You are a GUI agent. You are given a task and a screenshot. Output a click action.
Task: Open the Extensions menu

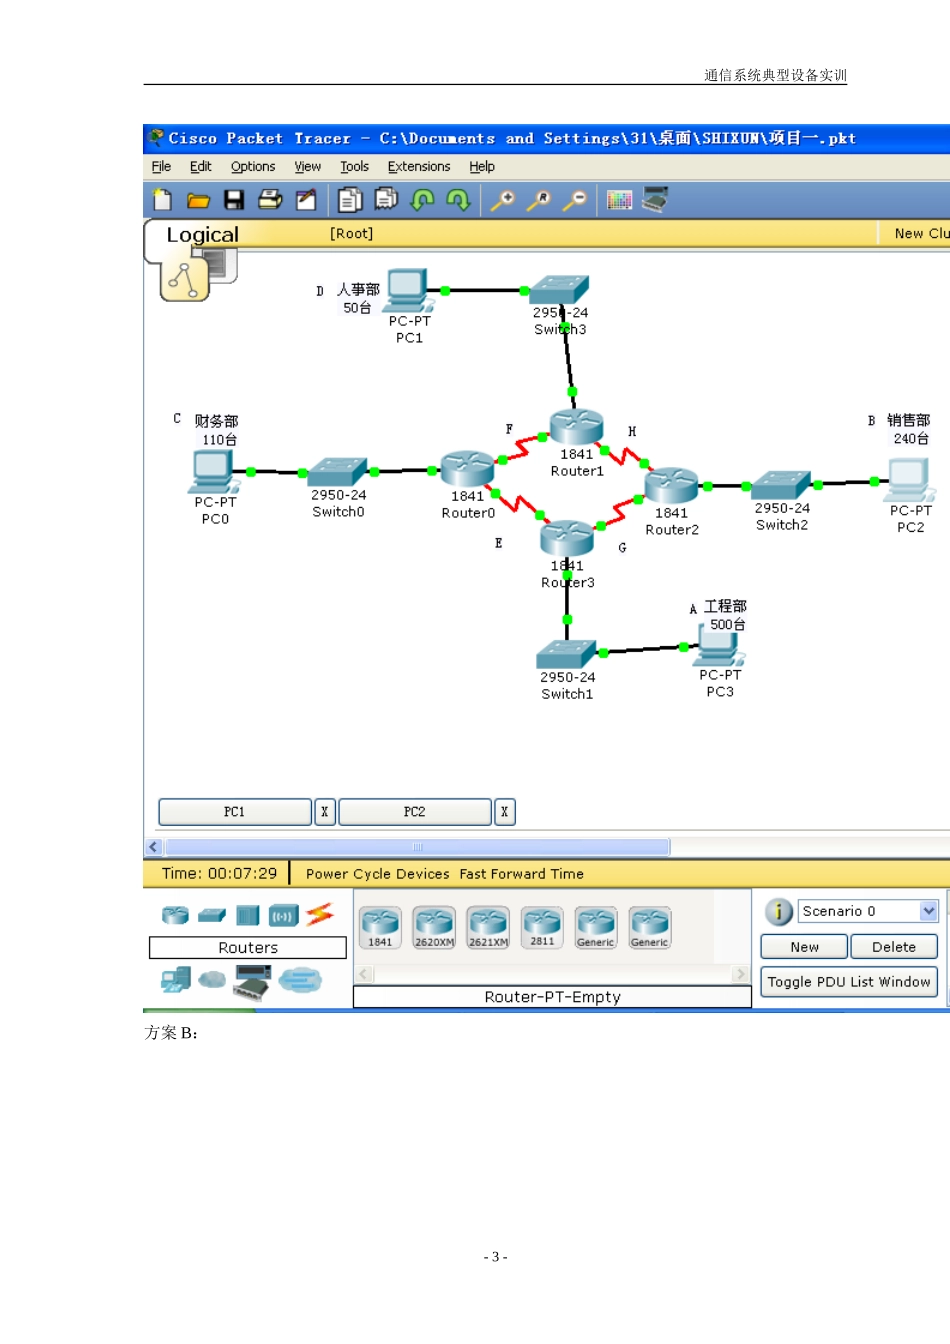418,167
